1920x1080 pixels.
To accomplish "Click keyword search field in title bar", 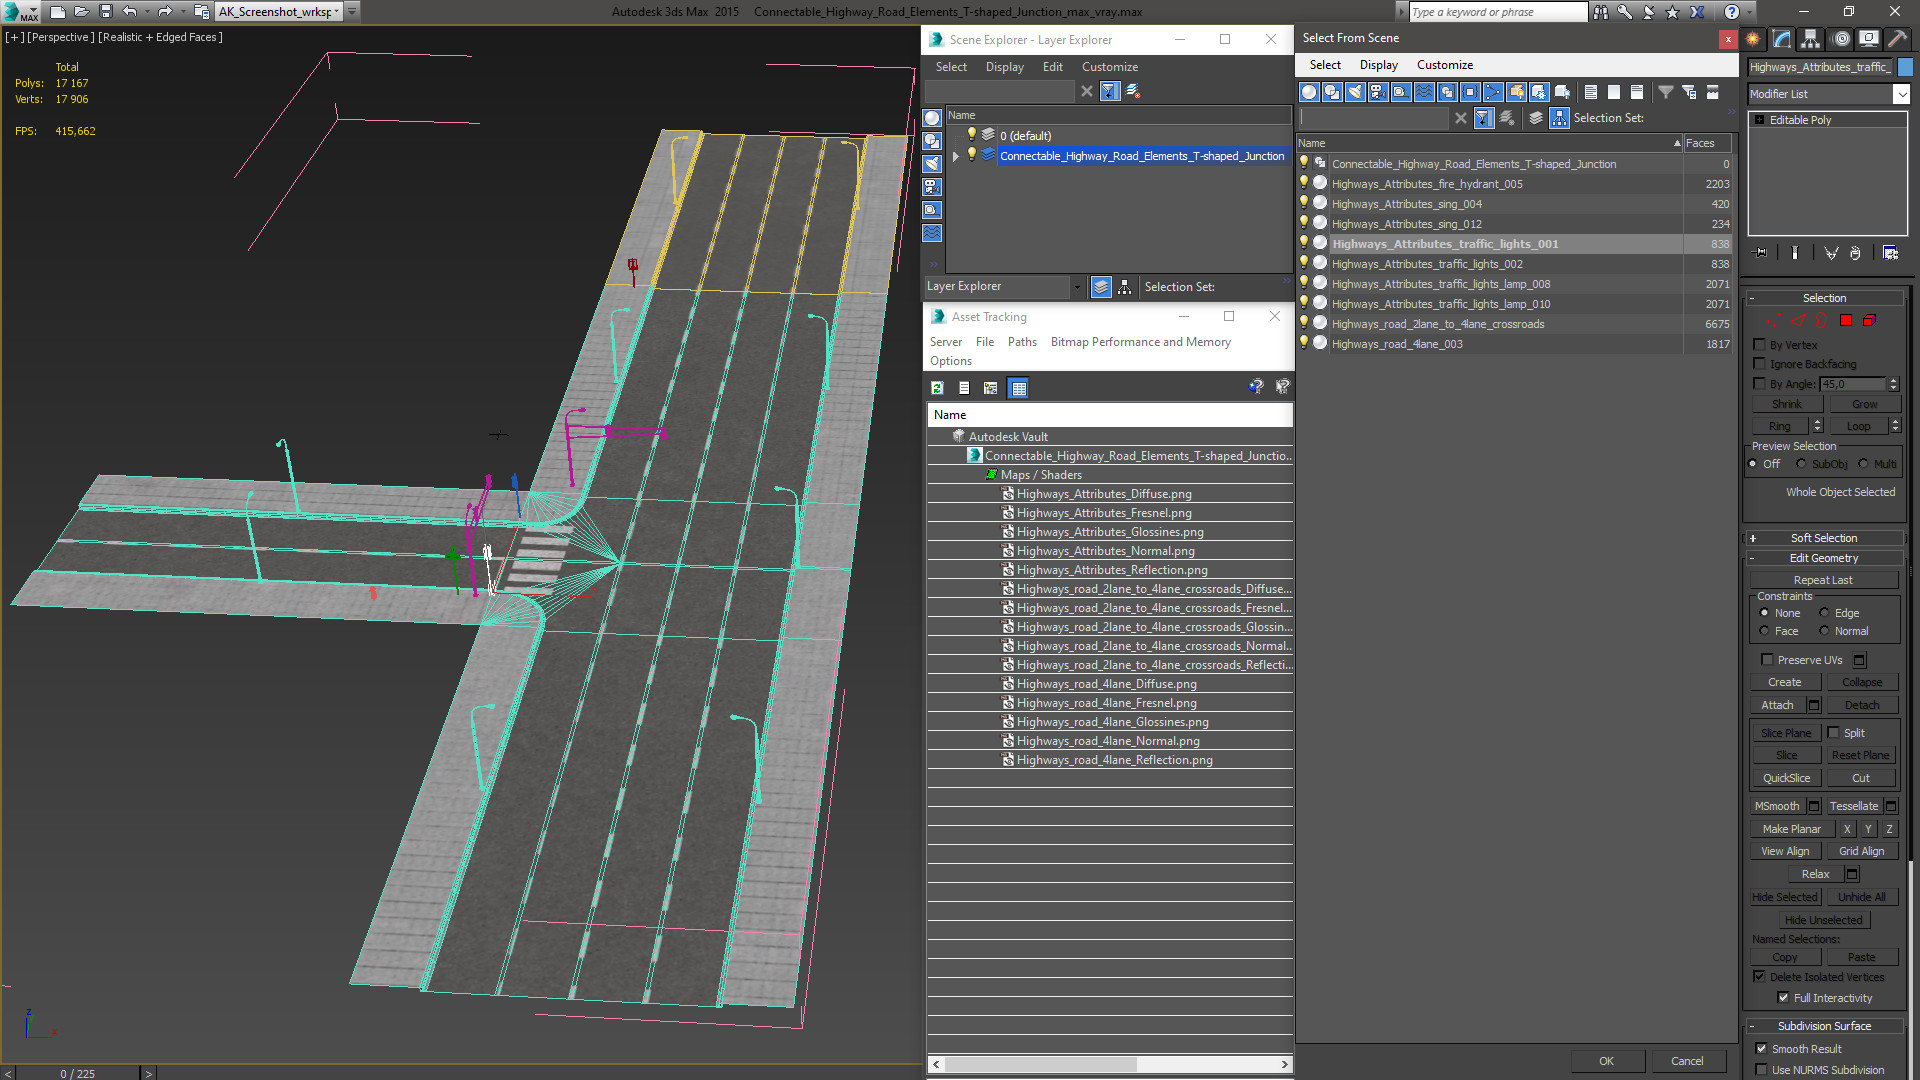I will [1497, 12].
